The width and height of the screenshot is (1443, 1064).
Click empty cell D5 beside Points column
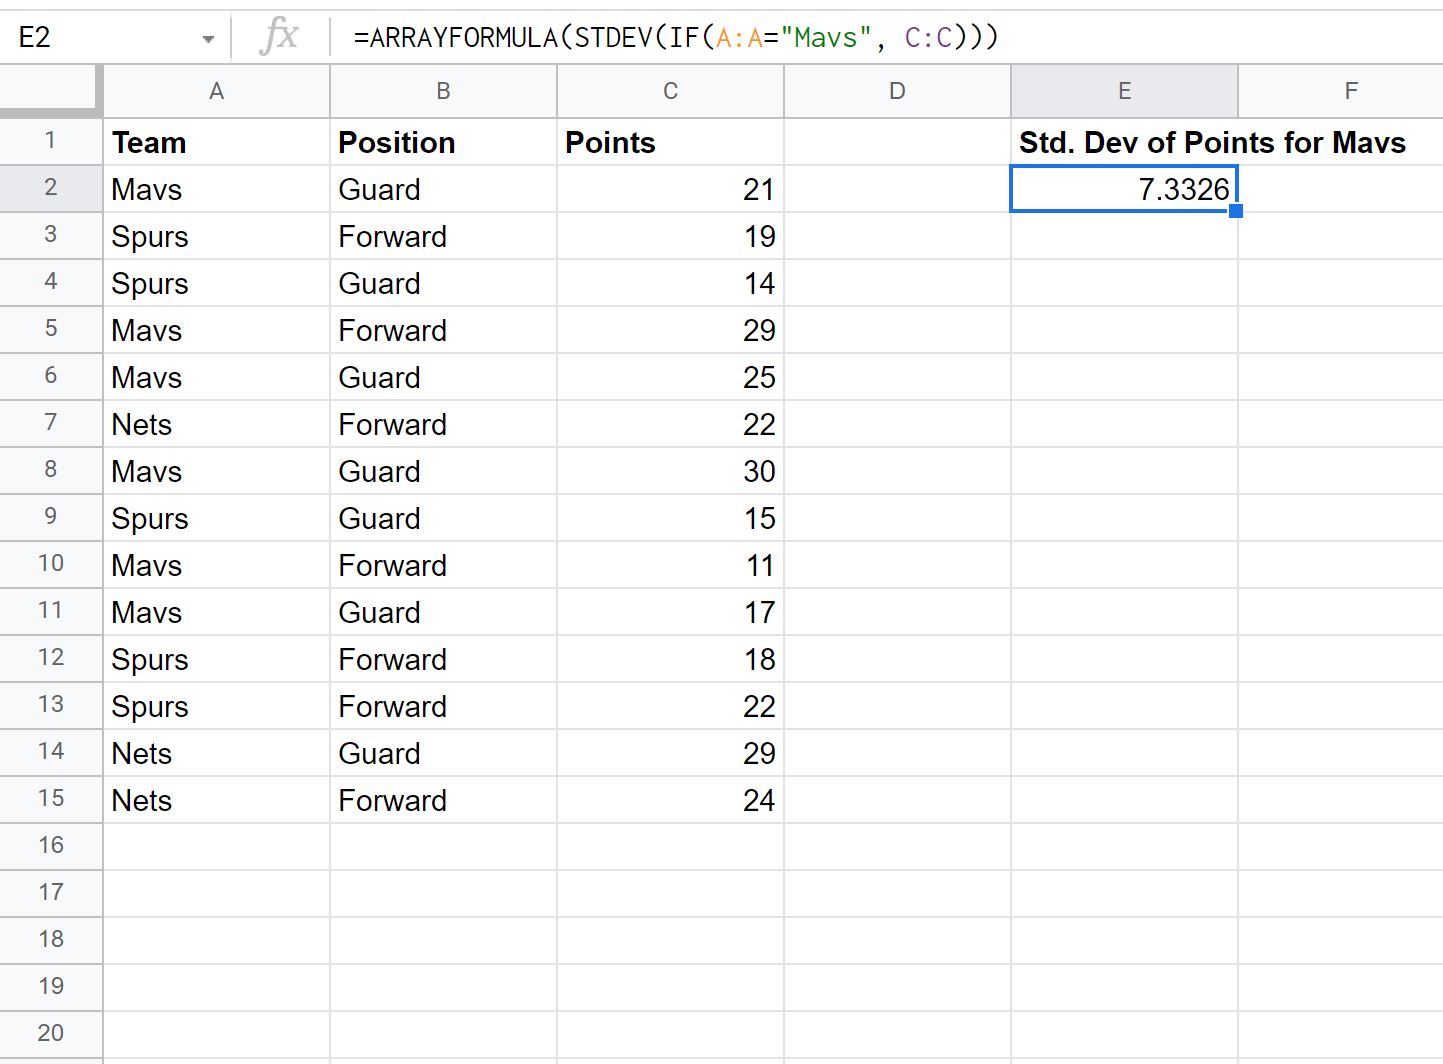click(x=897, y=330)
